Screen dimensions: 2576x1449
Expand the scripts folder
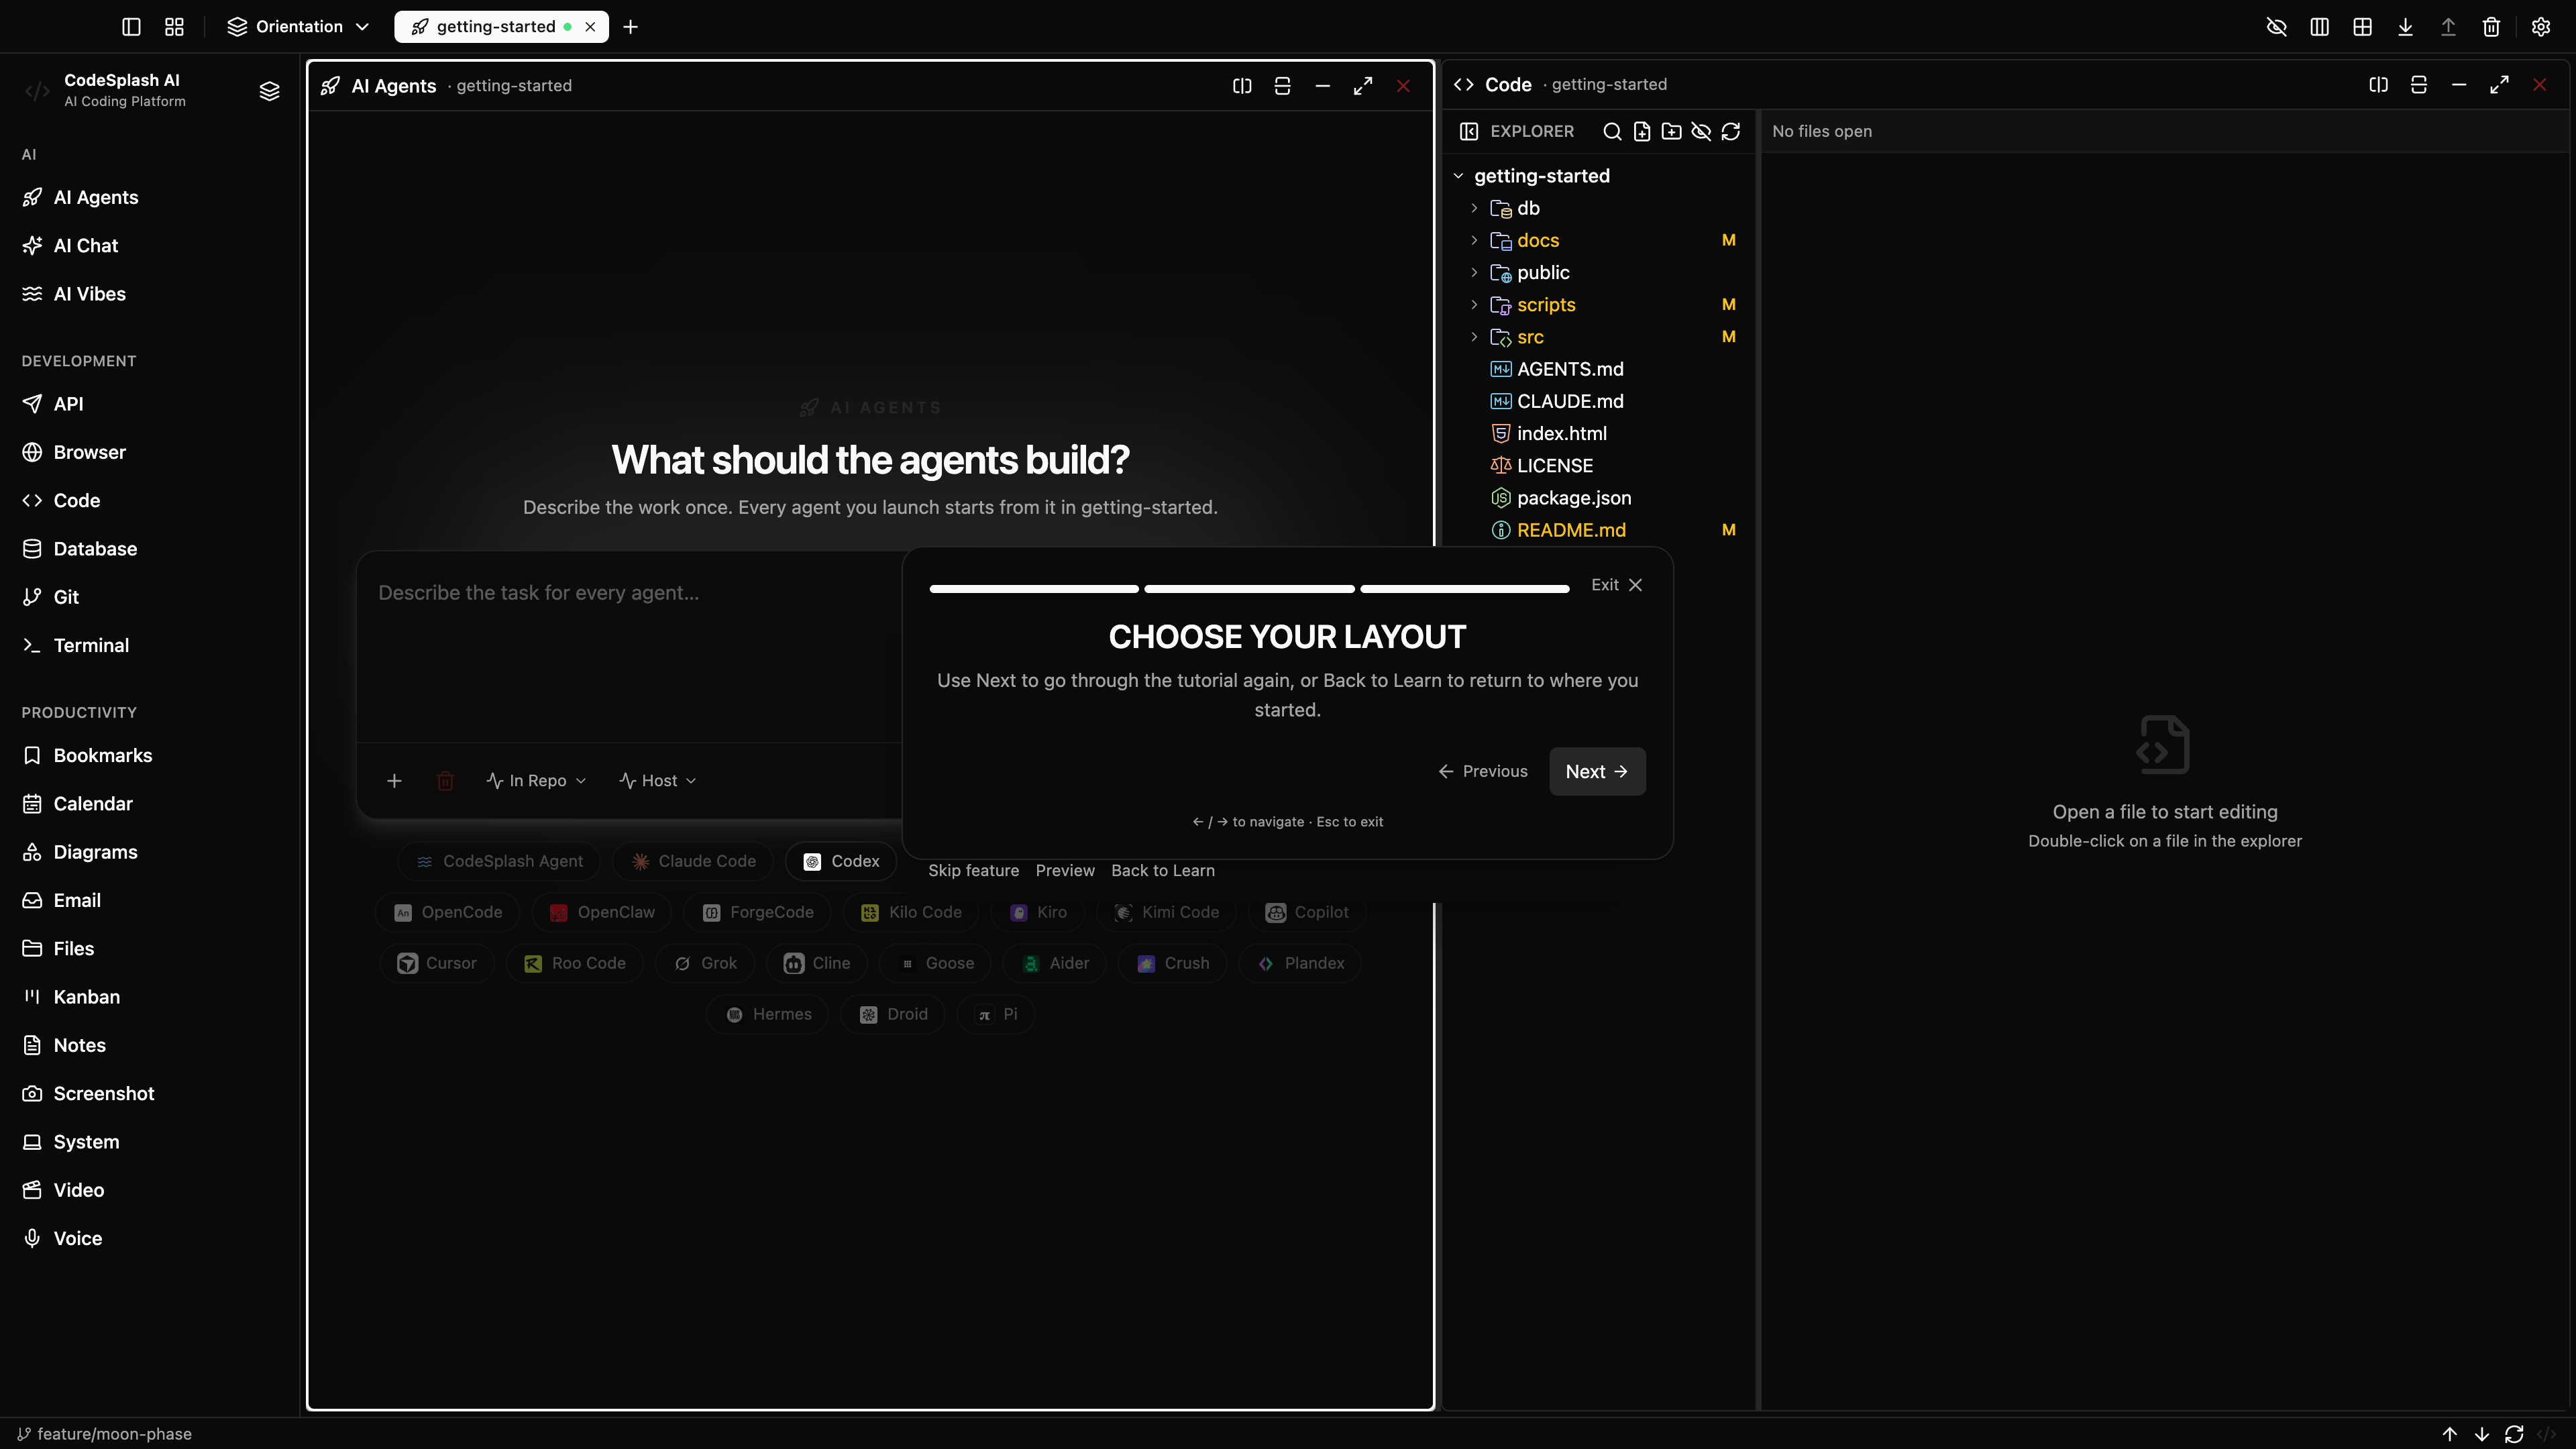point(1474,305)
